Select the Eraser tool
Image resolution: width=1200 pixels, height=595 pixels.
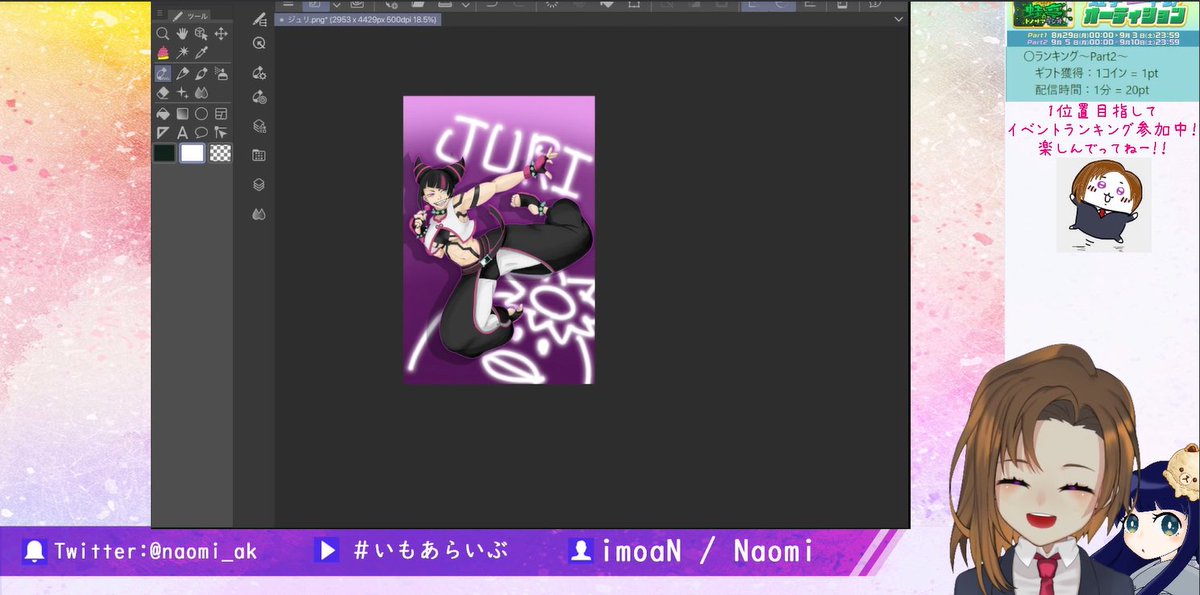pyautogui.click(x=162, y=92)
